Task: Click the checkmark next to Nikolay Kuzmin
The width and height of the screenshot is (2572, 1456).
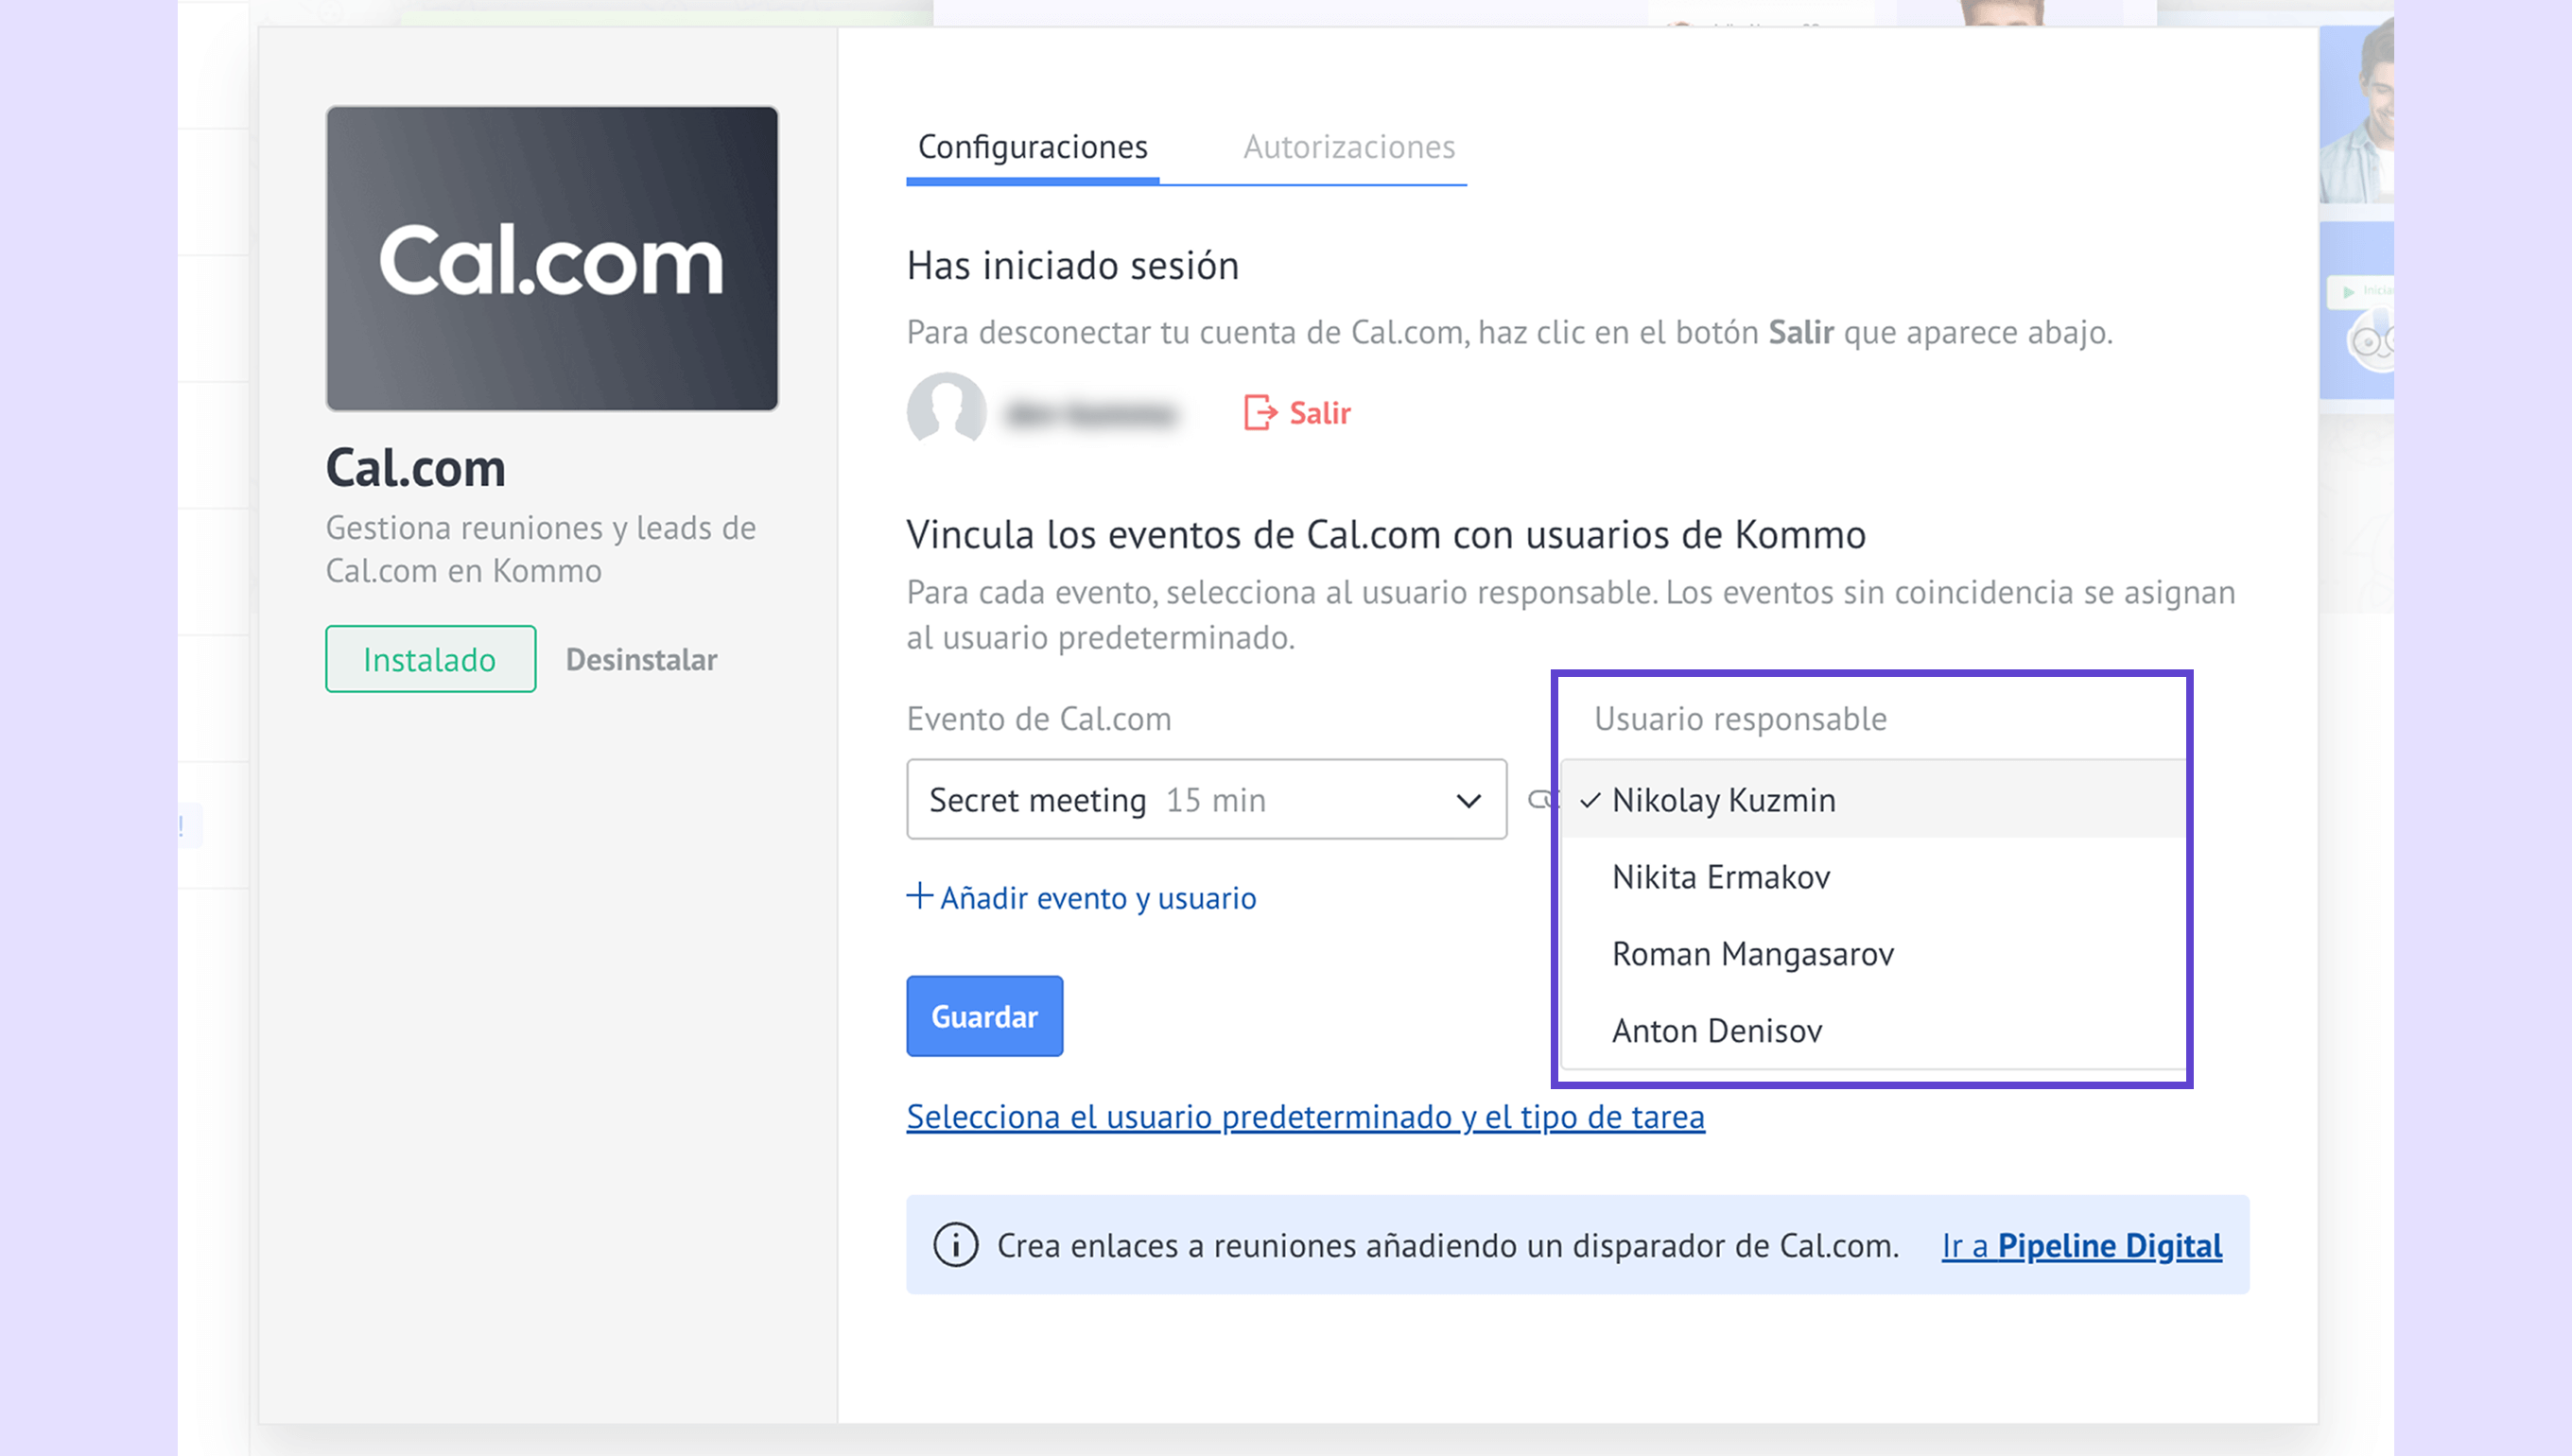Action: (1590, 800)
